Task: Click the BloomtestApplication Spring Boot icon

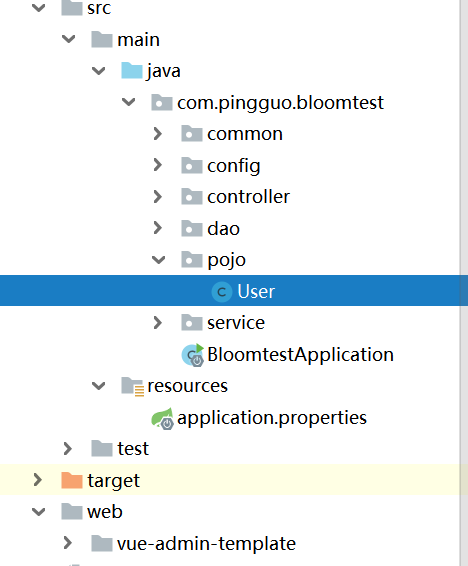Action: click(193, 355)
